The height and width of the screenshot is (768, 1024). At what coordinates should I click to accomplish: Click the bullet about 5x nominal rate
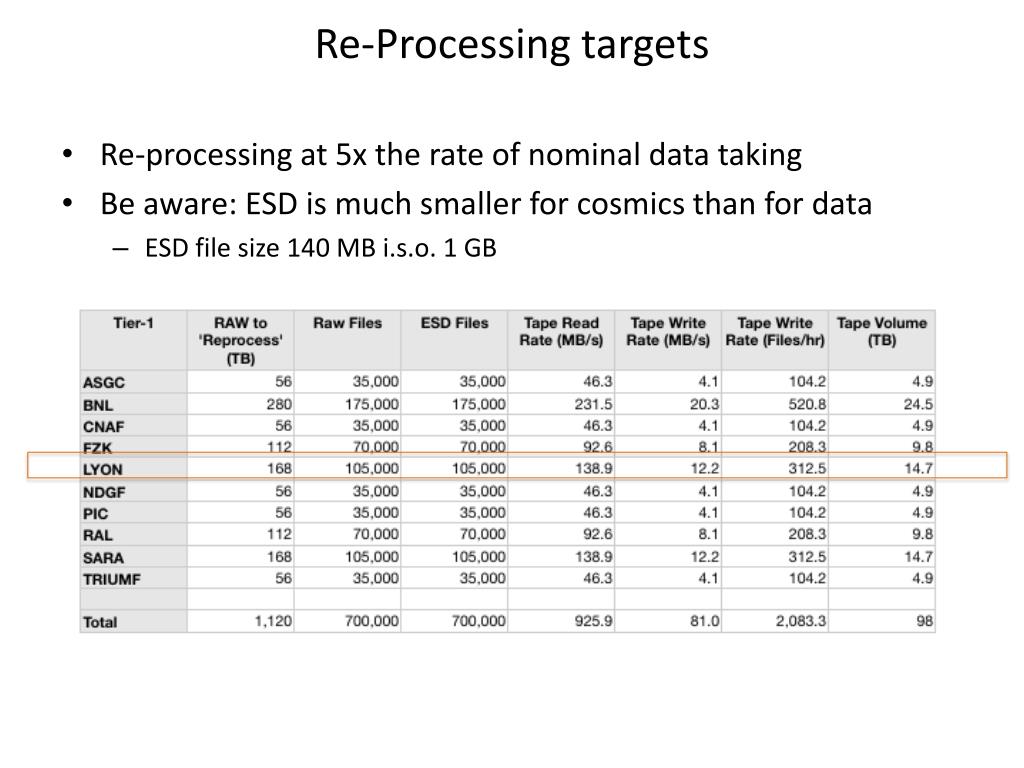pos(451,155)
